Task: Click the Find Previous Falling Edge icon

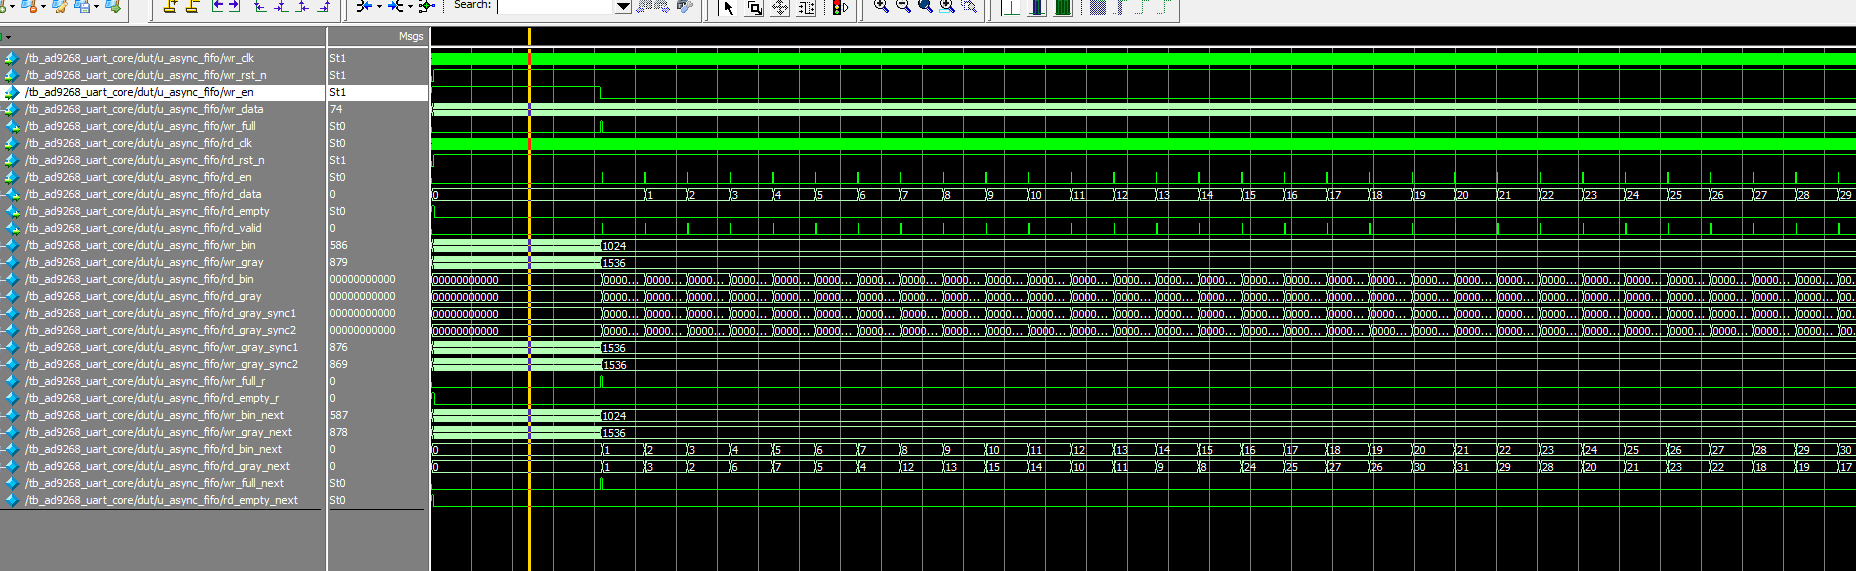Action: click(260, 6)
